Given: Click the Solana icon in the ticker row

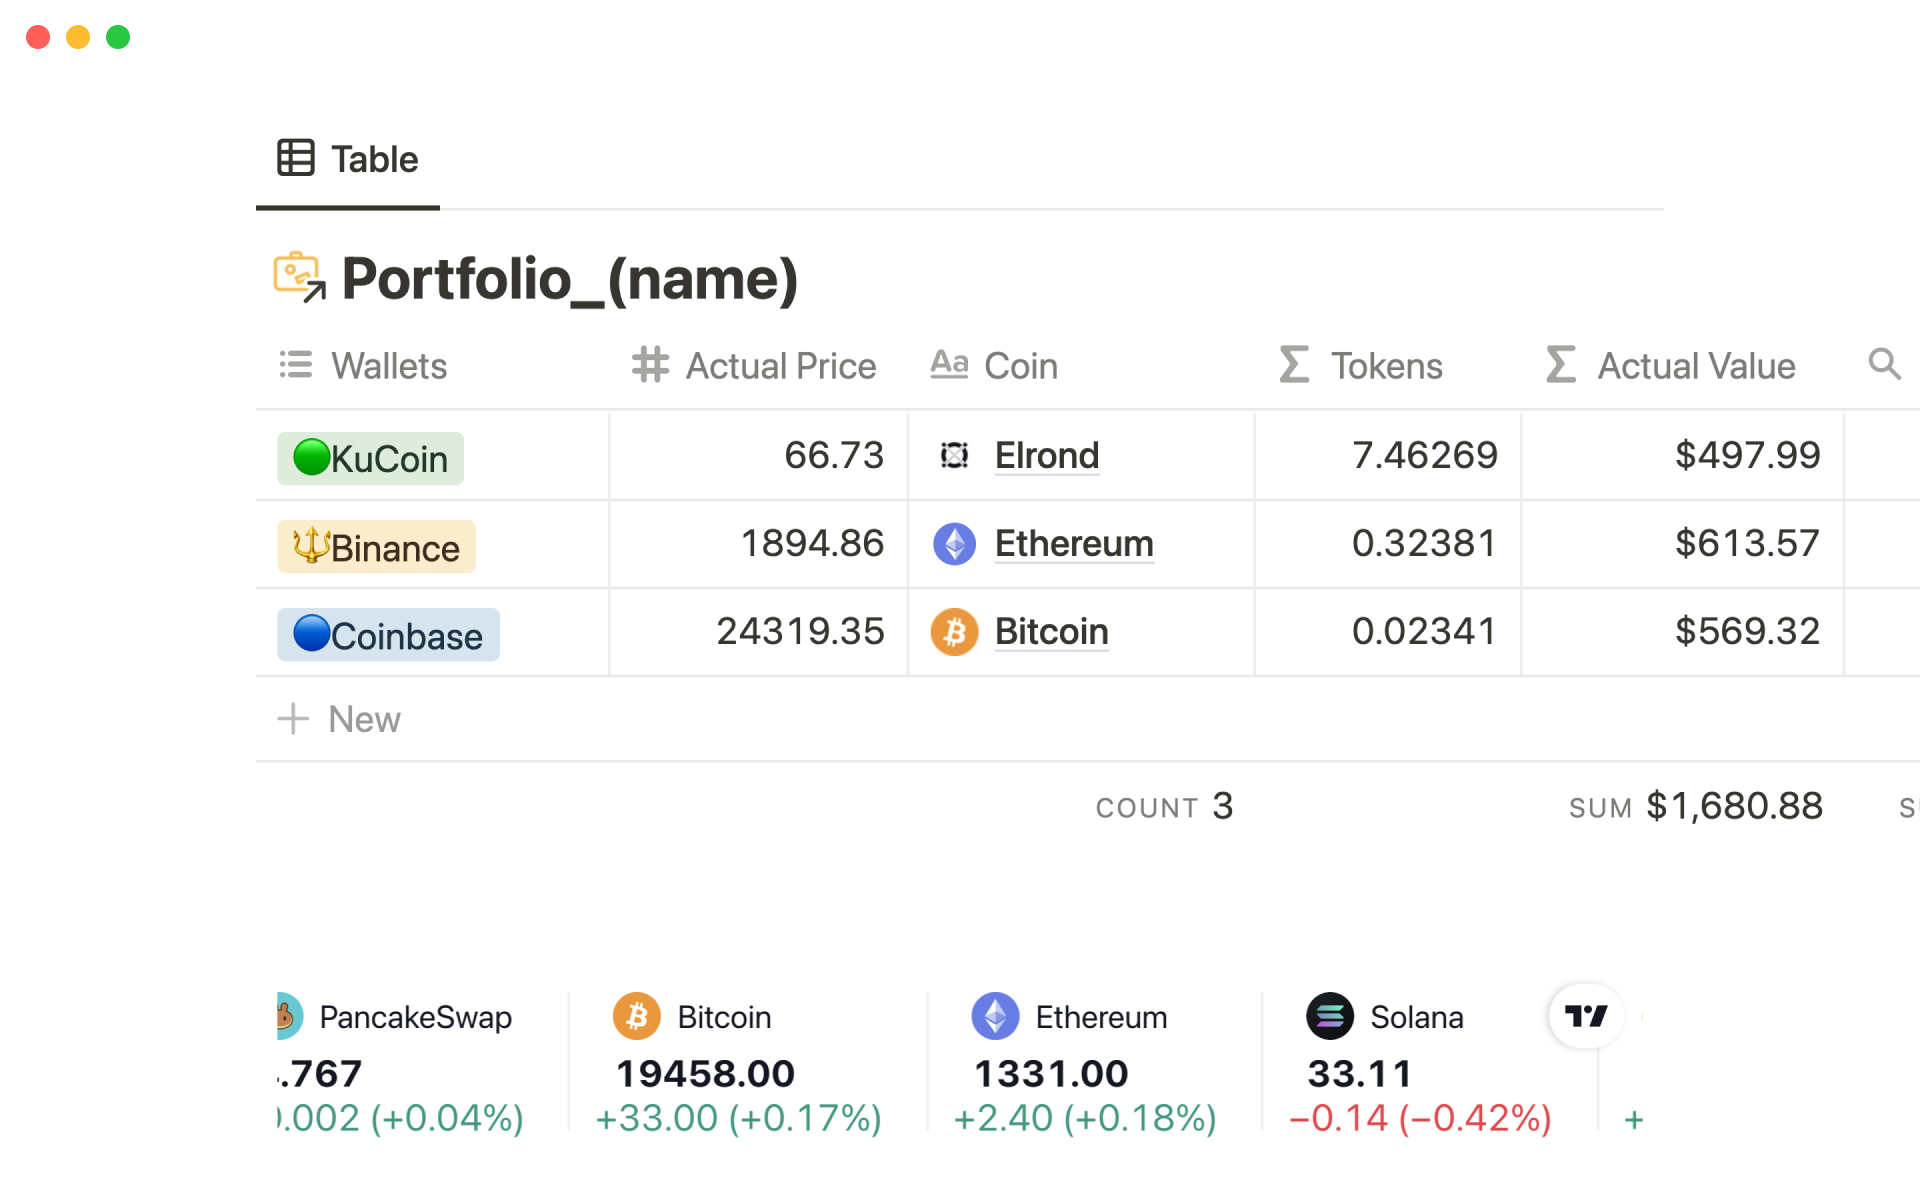Looking at the screenshot, I should pyautogui.click(x=1330, y=1016).
